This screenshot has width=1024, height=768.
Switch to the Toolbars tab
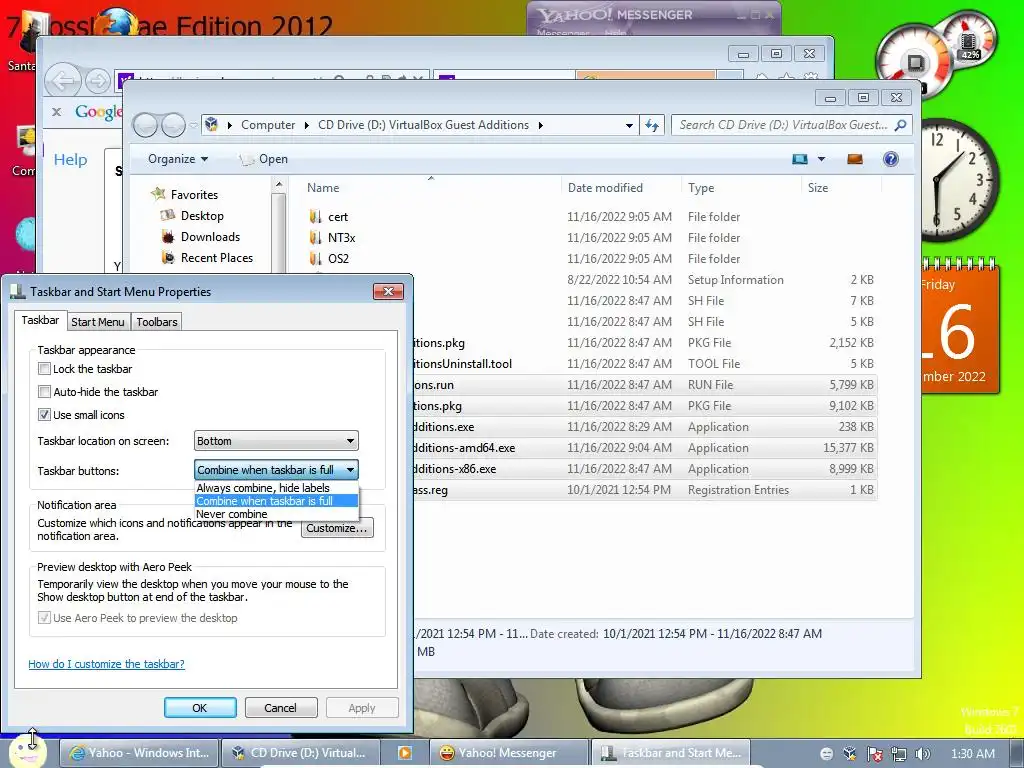157,321
